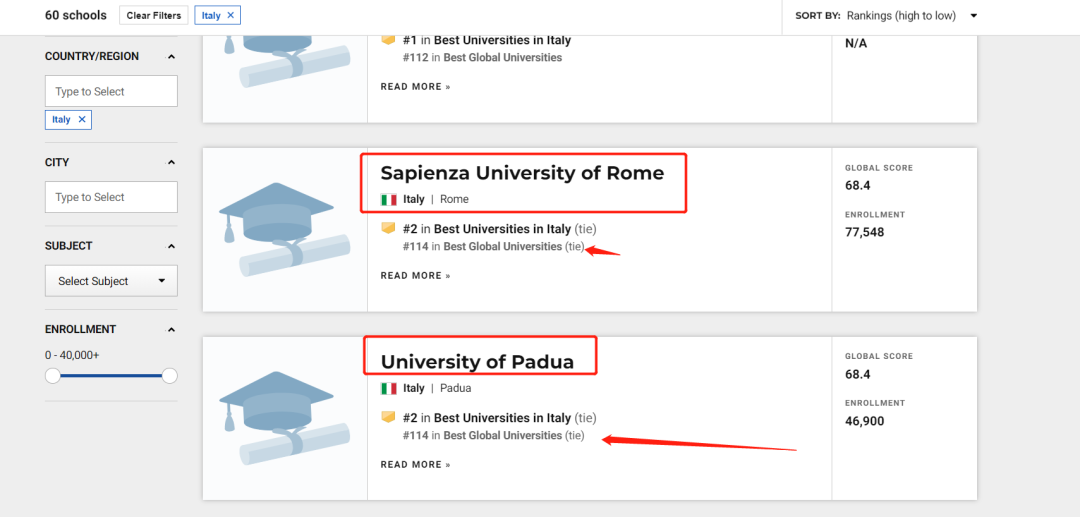This screenshot has width=1080, height=517.
Task: Click the Clear Filters button
Action: (153, 16)
